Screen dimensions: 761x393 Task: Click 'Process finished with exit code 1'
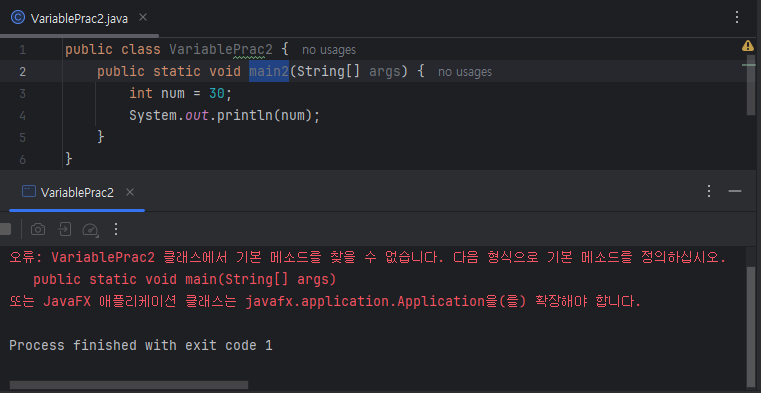coord(141,345)
